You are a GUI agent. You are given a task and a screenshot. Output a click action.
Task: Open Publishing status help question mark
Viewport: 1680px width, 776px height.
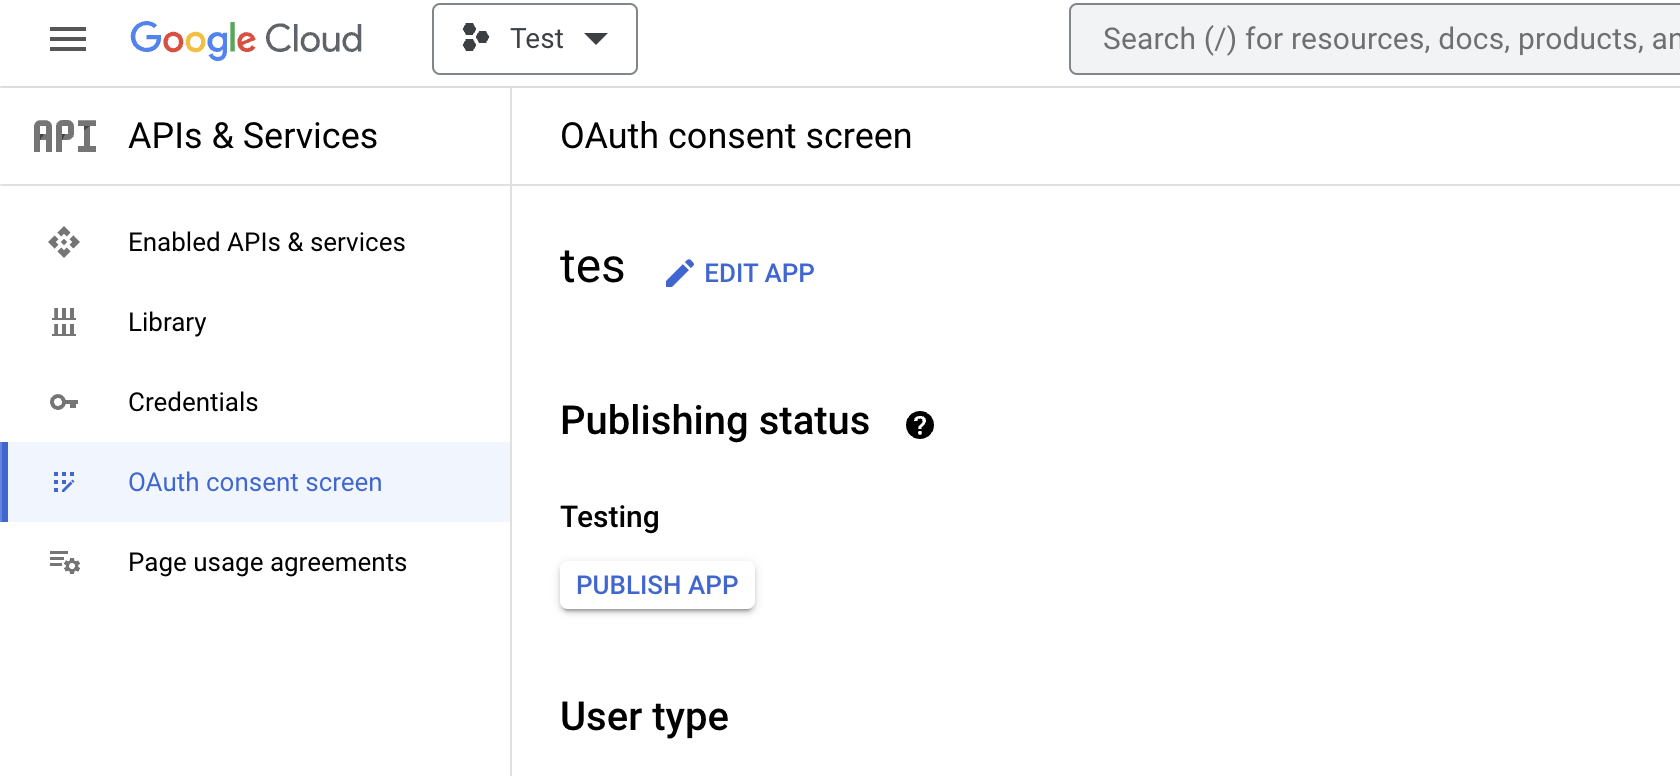(x=919, y=425)
